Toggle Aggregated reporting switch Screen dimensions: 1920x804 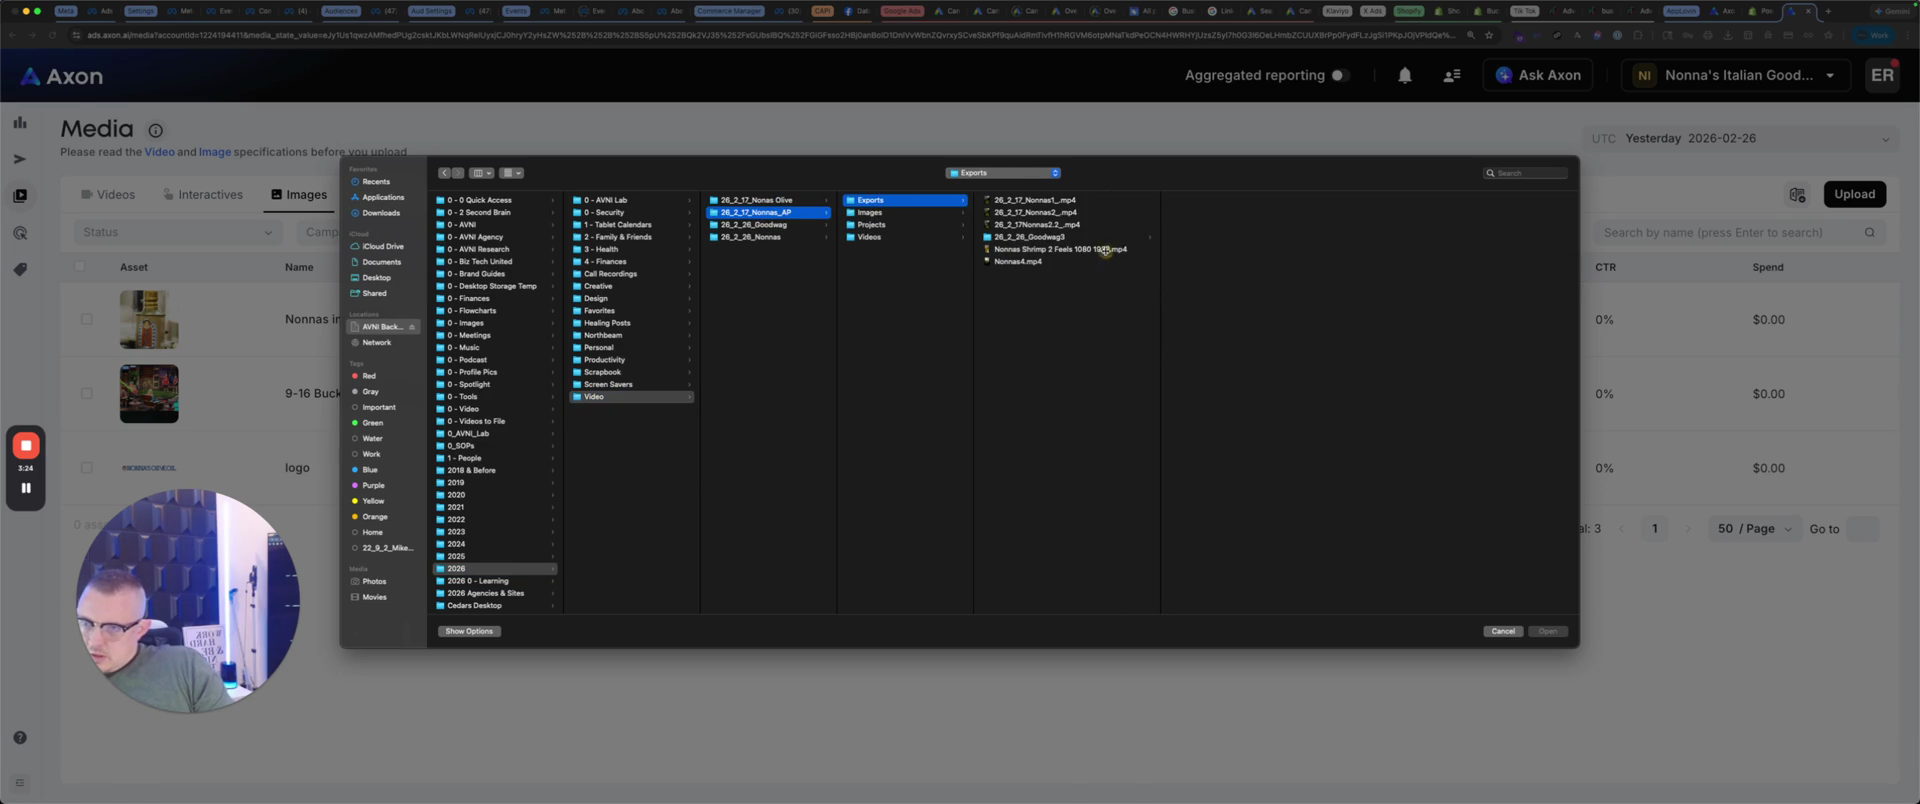point(1340,76)
